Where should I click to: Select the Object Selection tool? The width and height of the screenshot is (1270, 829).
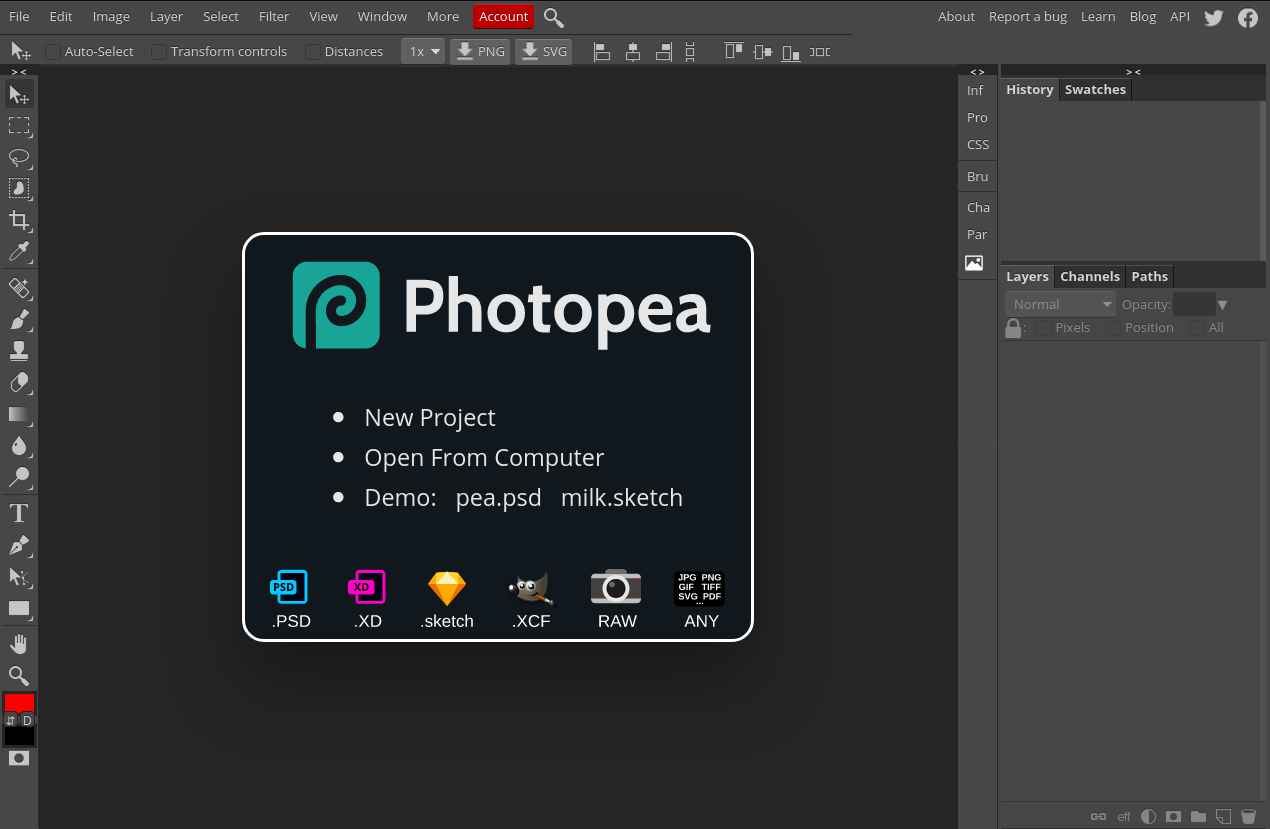pos(19,188)
